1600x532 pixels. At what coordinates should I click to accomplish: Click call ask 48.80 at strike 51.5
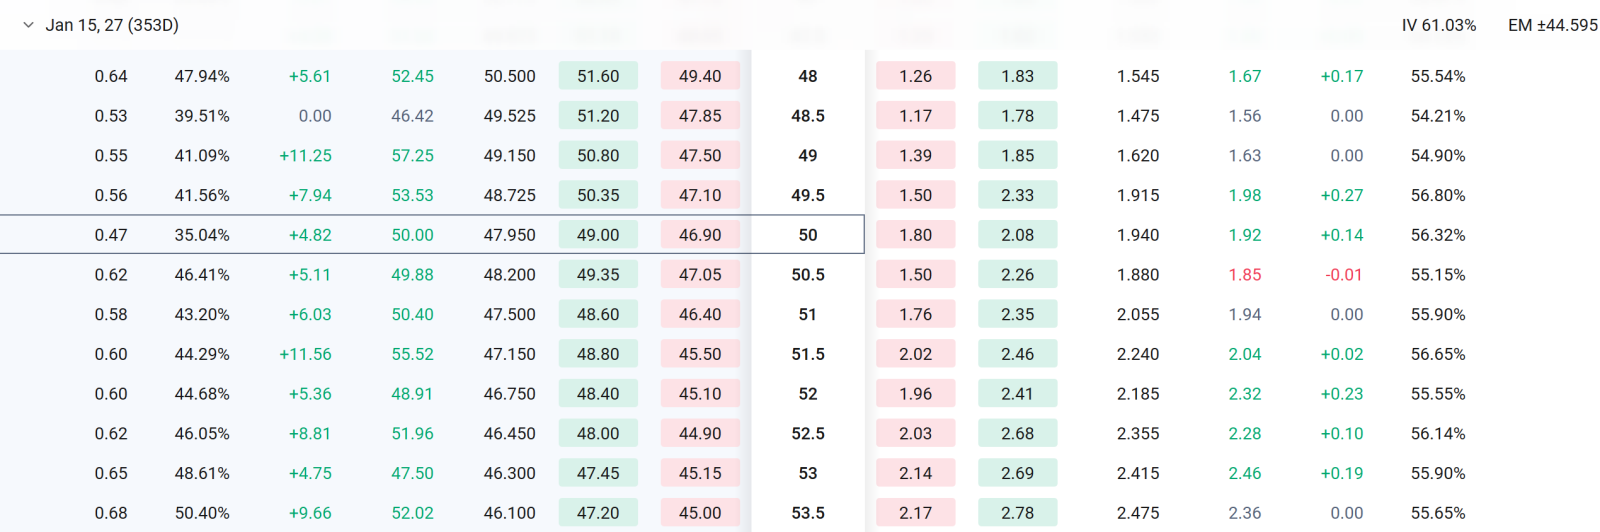(x=598, y=354)
